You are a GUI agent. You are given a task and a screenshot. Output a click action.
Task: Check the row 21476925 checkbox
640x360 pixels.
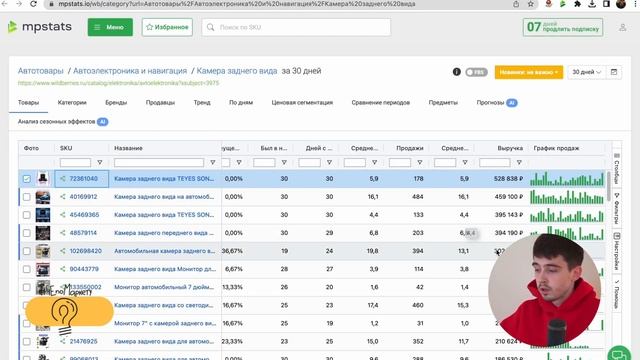pos(27,341)
